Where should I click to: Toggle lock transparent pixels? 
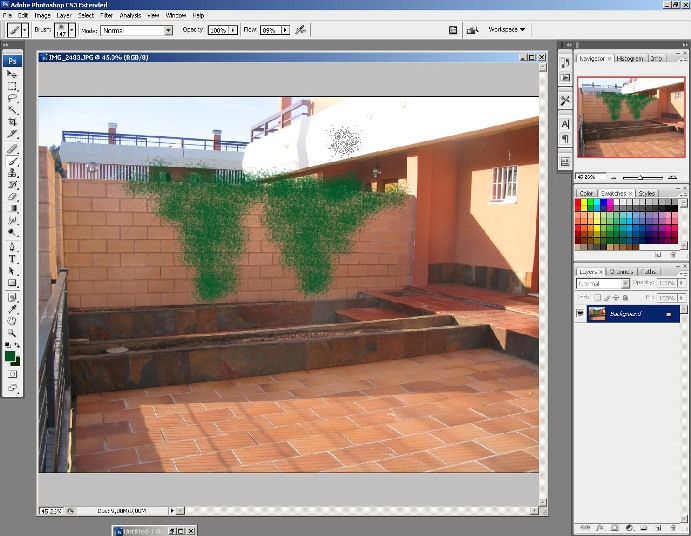(598, 298)
